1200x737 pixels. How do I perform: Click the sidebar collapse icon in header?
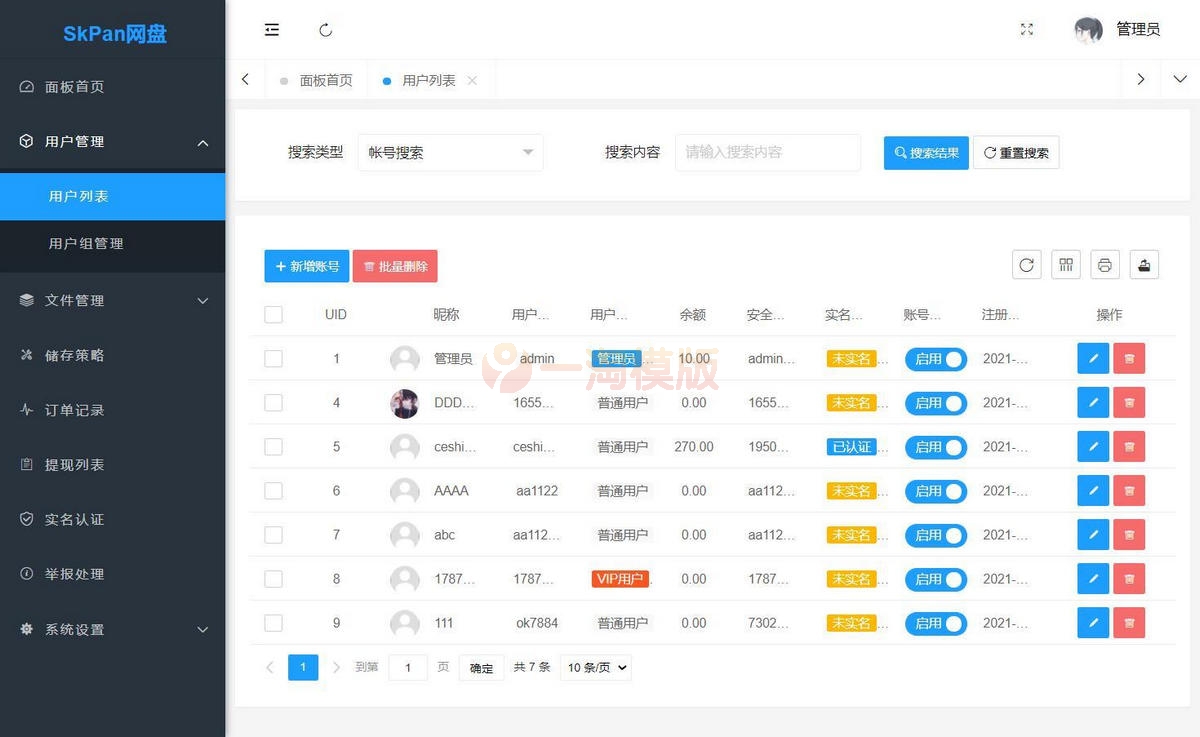coord(272,30)
